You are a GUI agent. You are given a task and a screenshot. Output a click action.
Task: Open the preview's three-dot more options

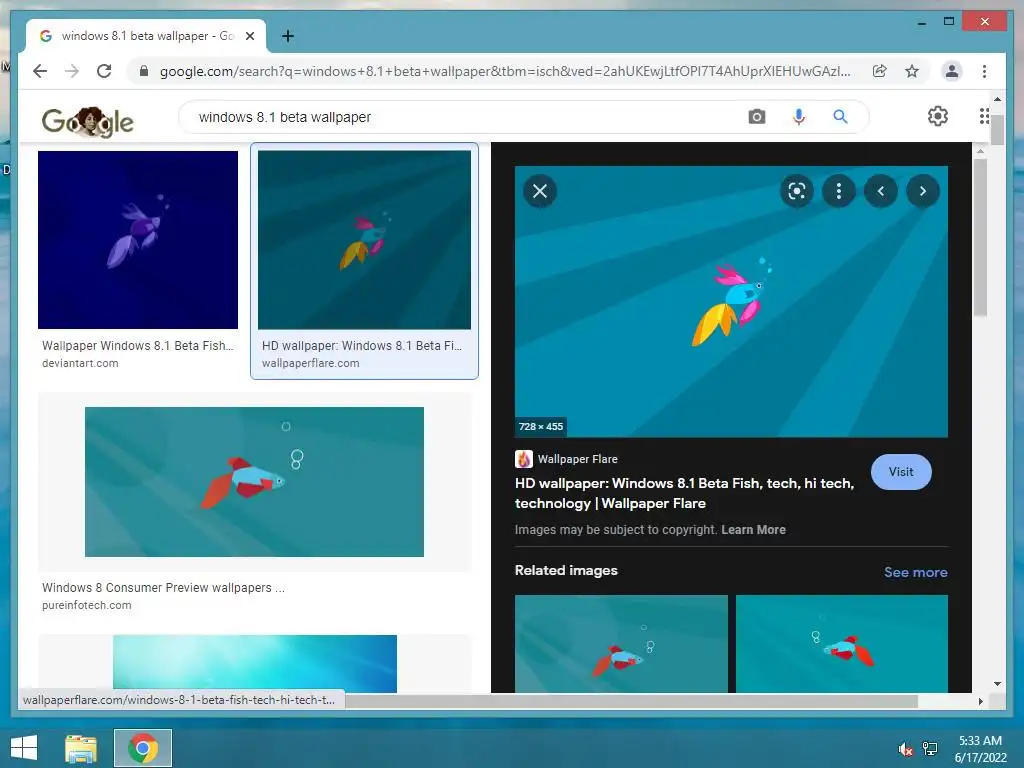pyautogui.click(x=839, y=191)
